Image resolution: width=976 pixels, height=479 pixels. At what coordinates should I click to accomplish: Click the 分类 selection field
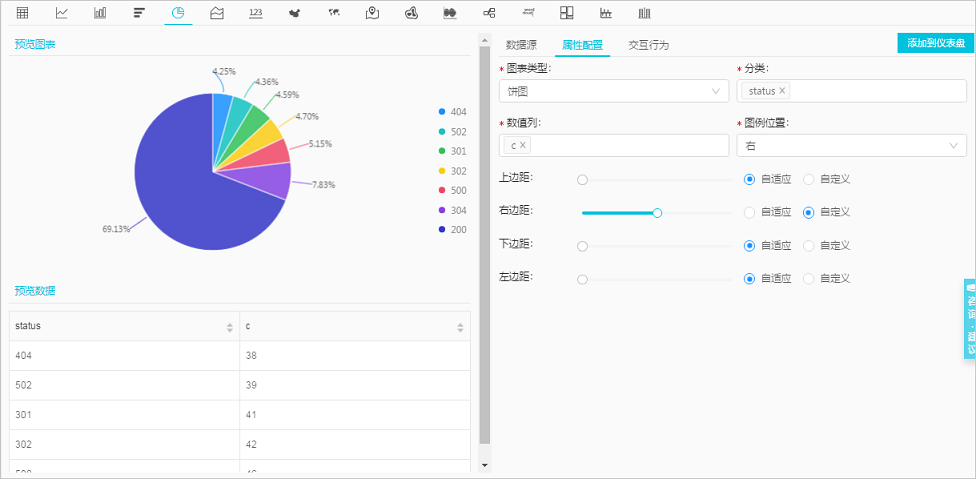pyautogui.click(x=852, y=91)
